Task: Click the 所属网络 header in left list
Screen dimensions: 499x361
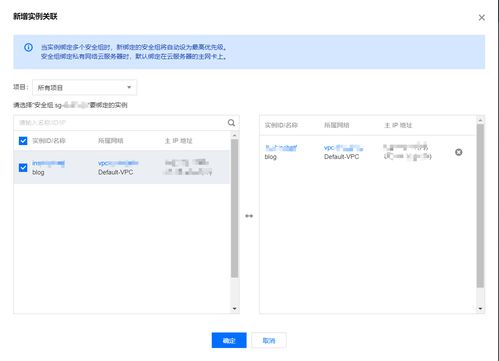Action: (111, 141)
